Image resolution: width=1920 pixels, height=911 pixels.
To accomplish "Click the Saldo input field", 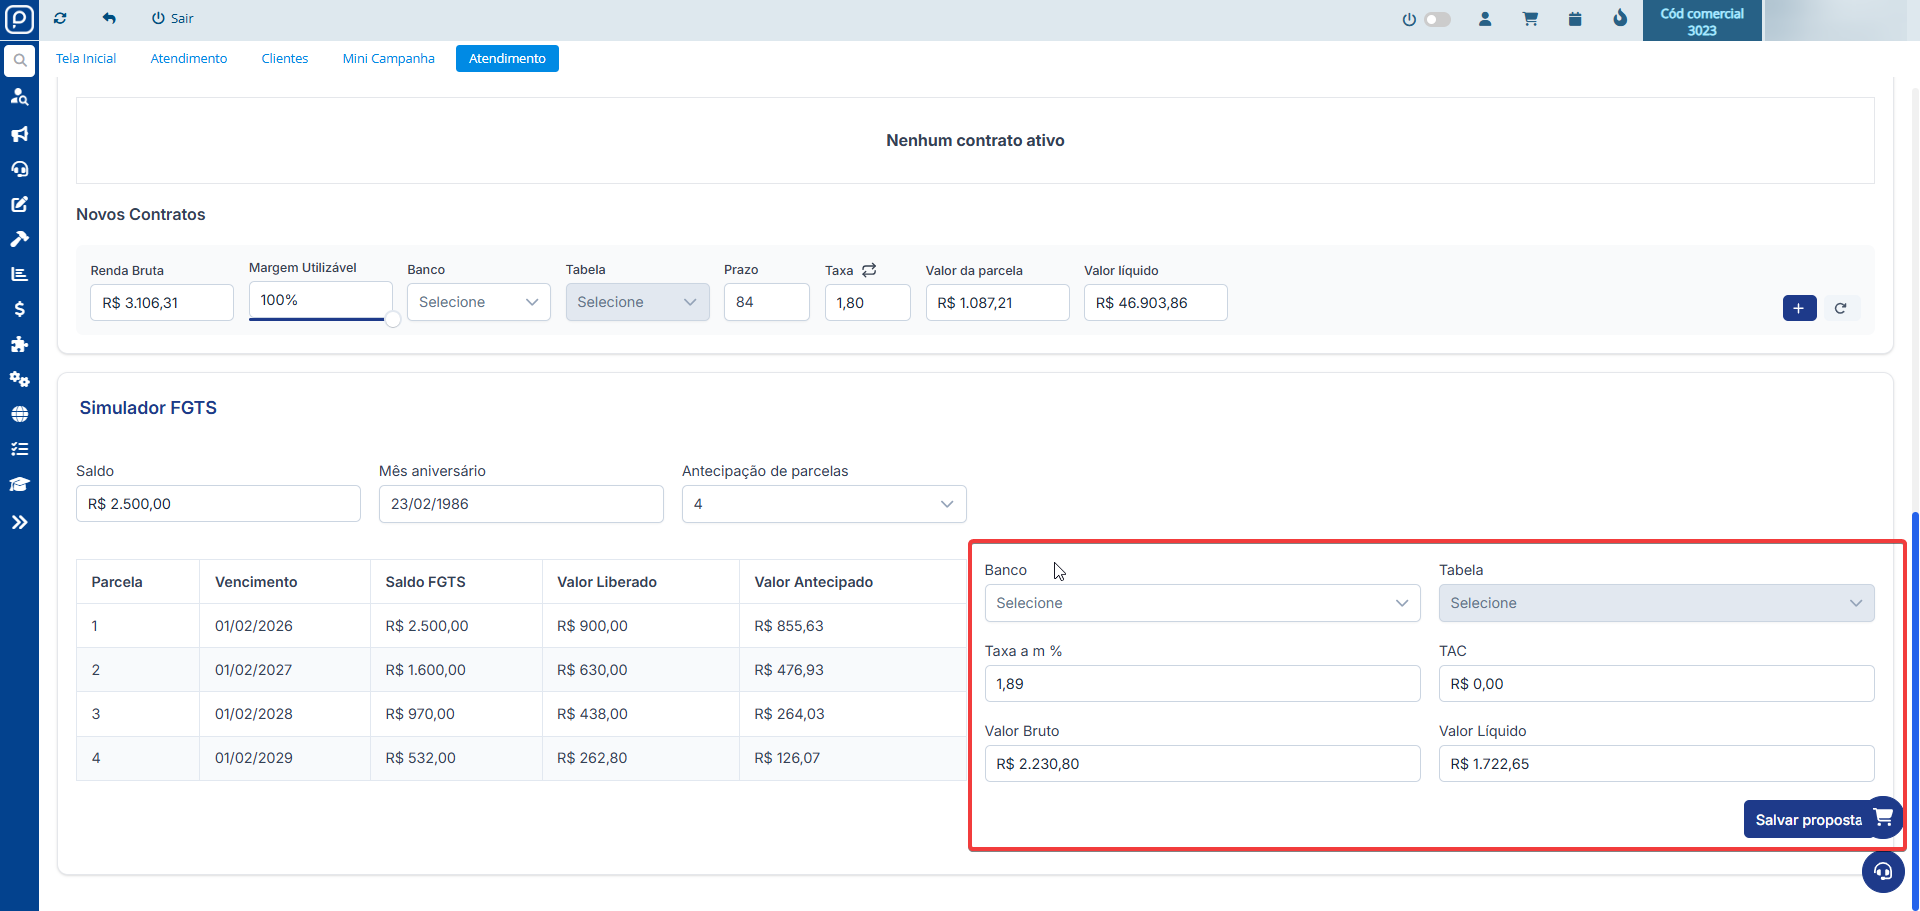I will click(218, 504).
